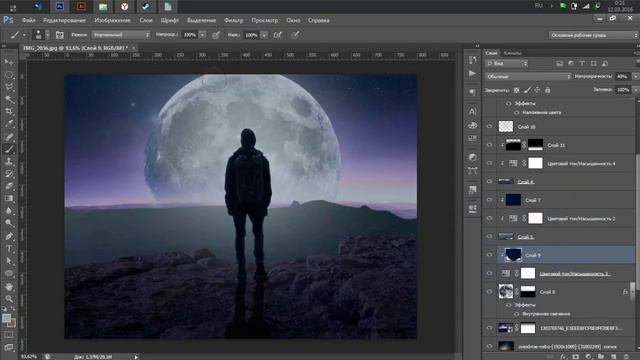This screenshot has height=360, width=640.
Task: Select the Brush tool in the toolbox
Action: point(9,149)
